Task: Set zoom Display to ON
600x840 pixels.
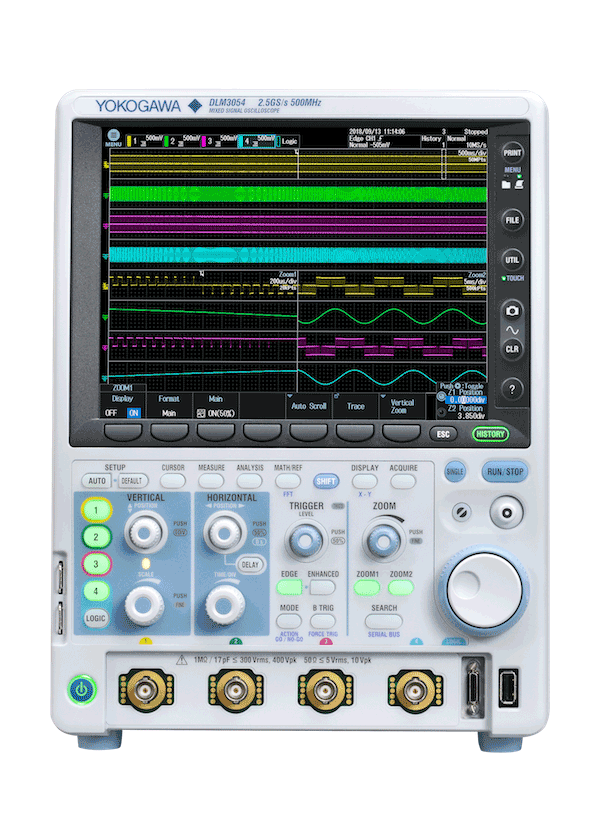Action: coord(132,411)
